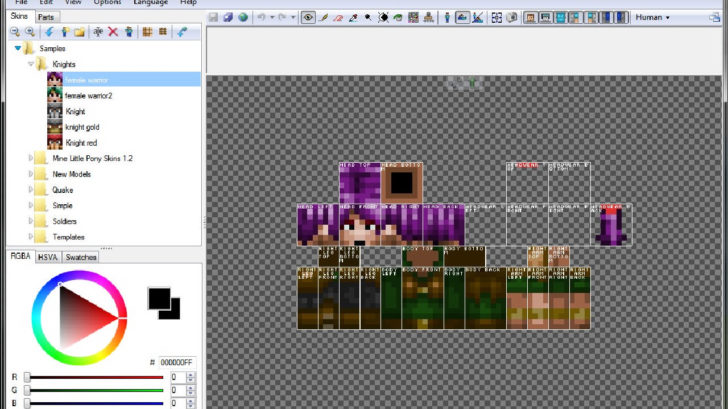
Task: Click the globe upload skin icon
Action: click(243, 18)
